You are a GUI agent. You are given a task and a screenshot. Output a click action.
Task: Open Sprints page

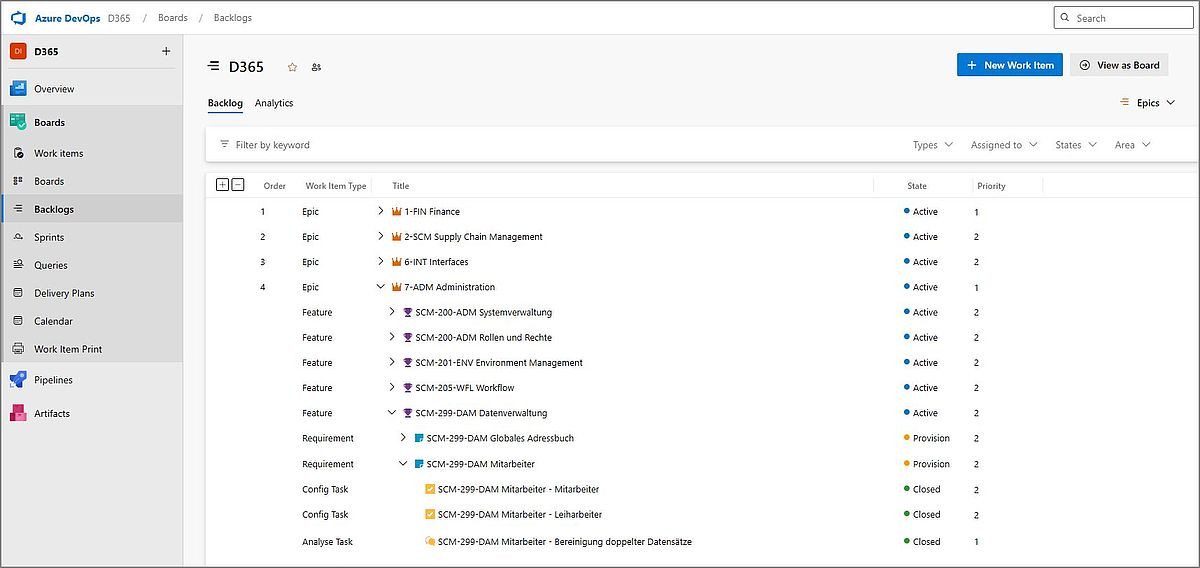click(49, 237)
